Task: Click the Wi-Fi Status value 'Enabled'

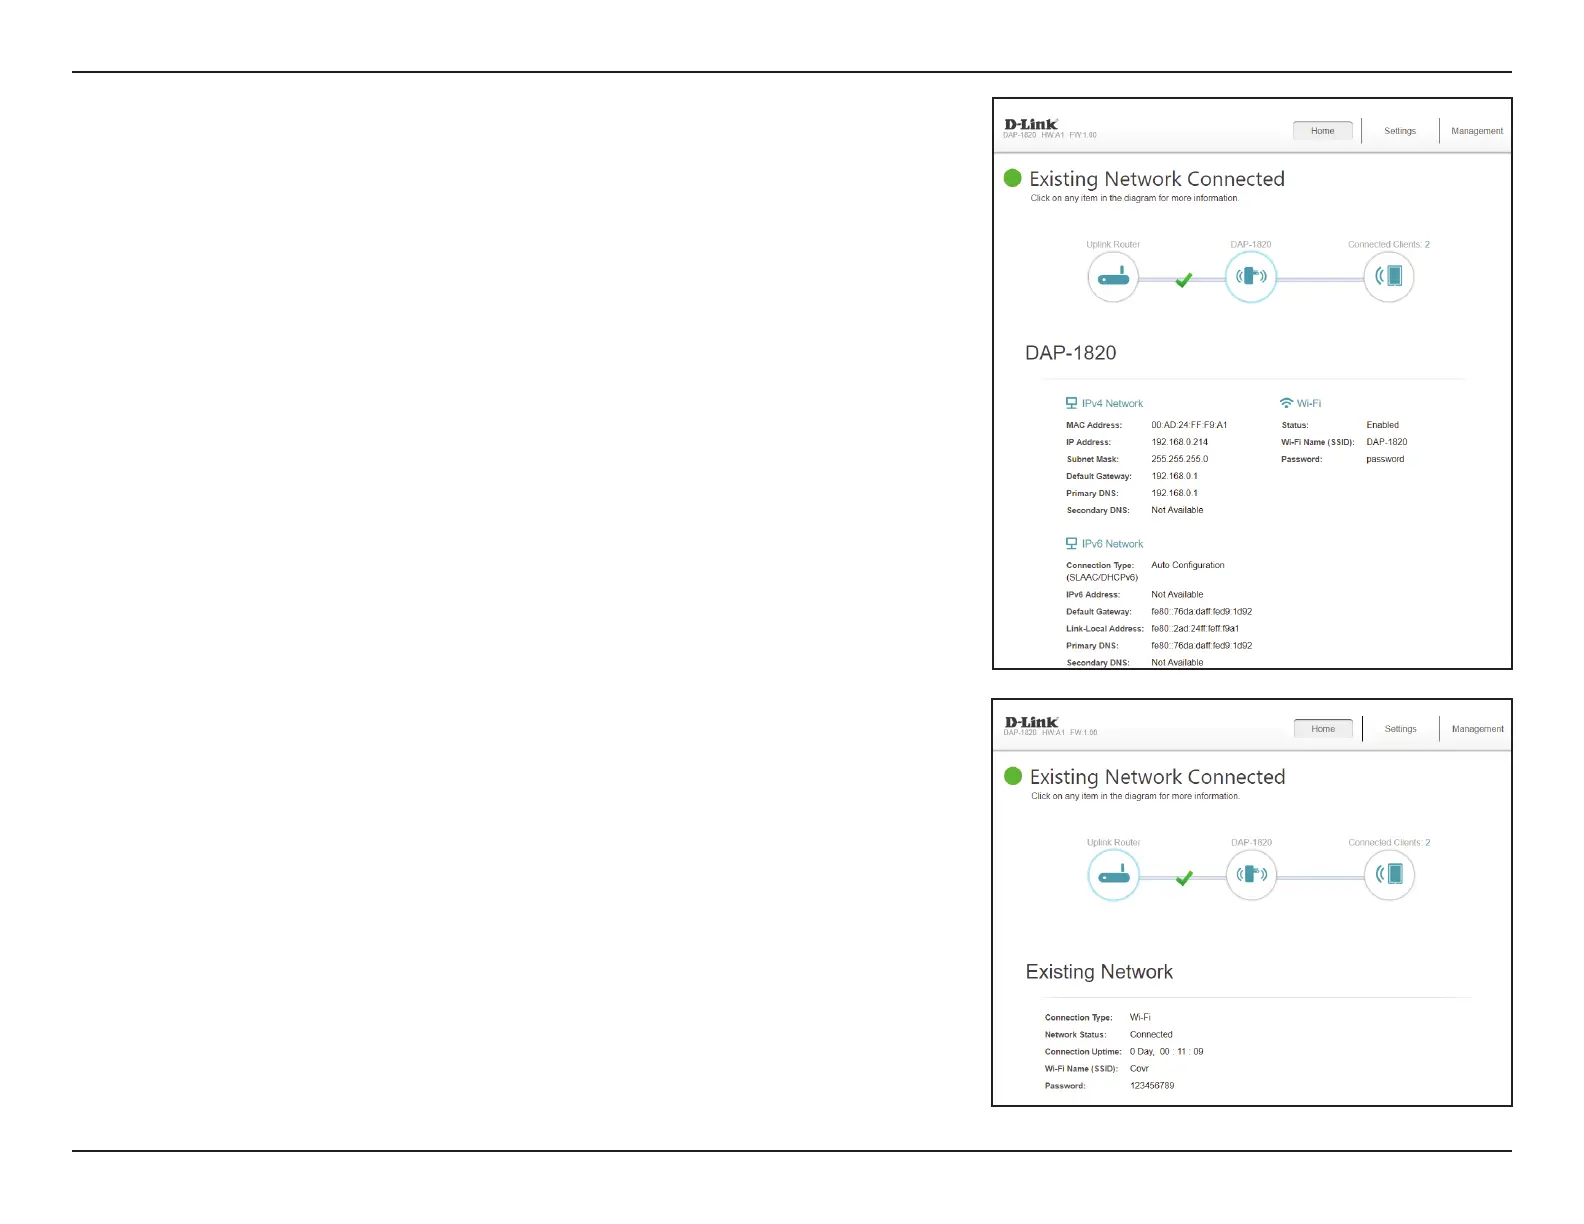Action: [x=1383, y=425]
